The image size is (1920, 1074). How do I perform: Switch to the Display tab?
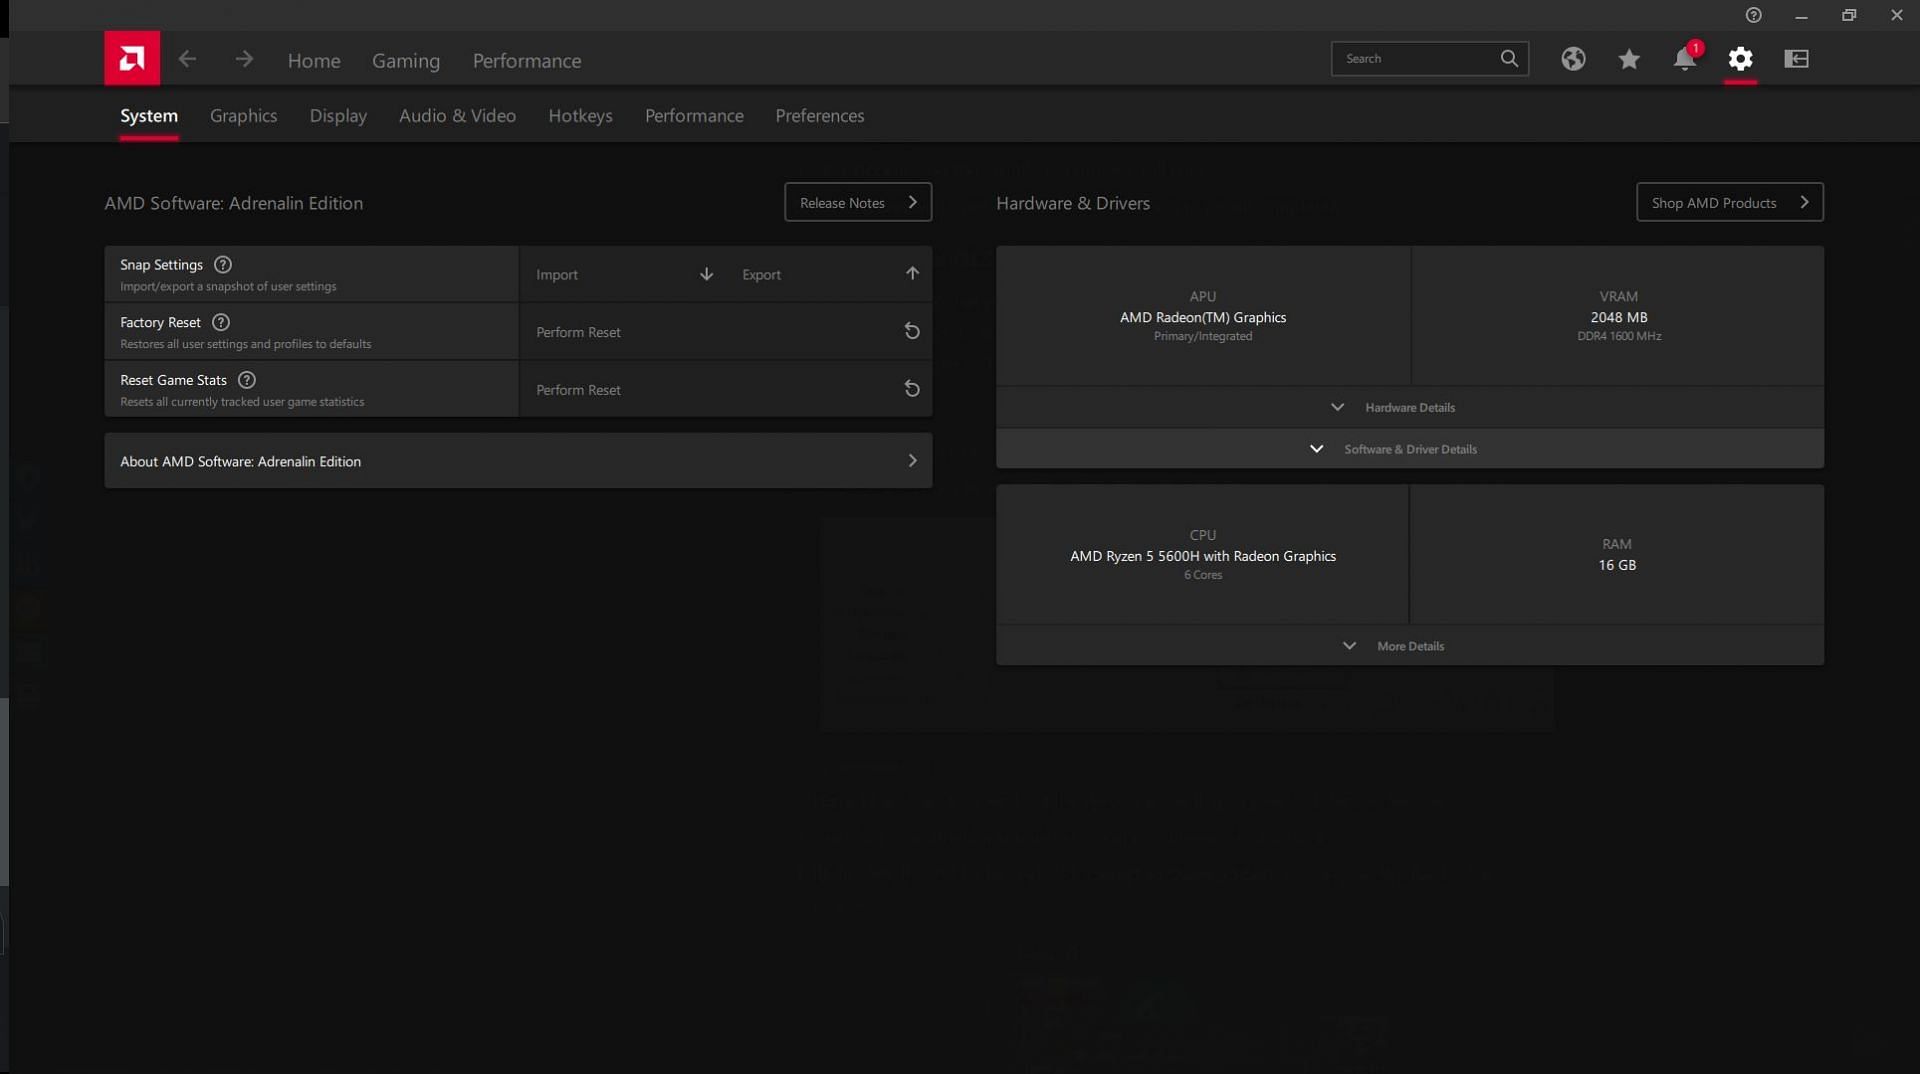coord(338,116)
